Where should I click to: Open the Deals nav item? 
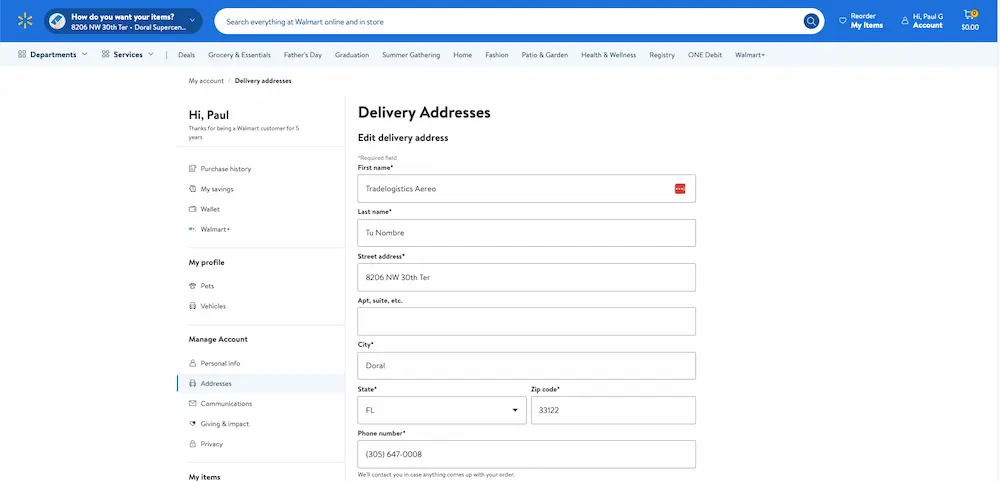click(187, 55)
